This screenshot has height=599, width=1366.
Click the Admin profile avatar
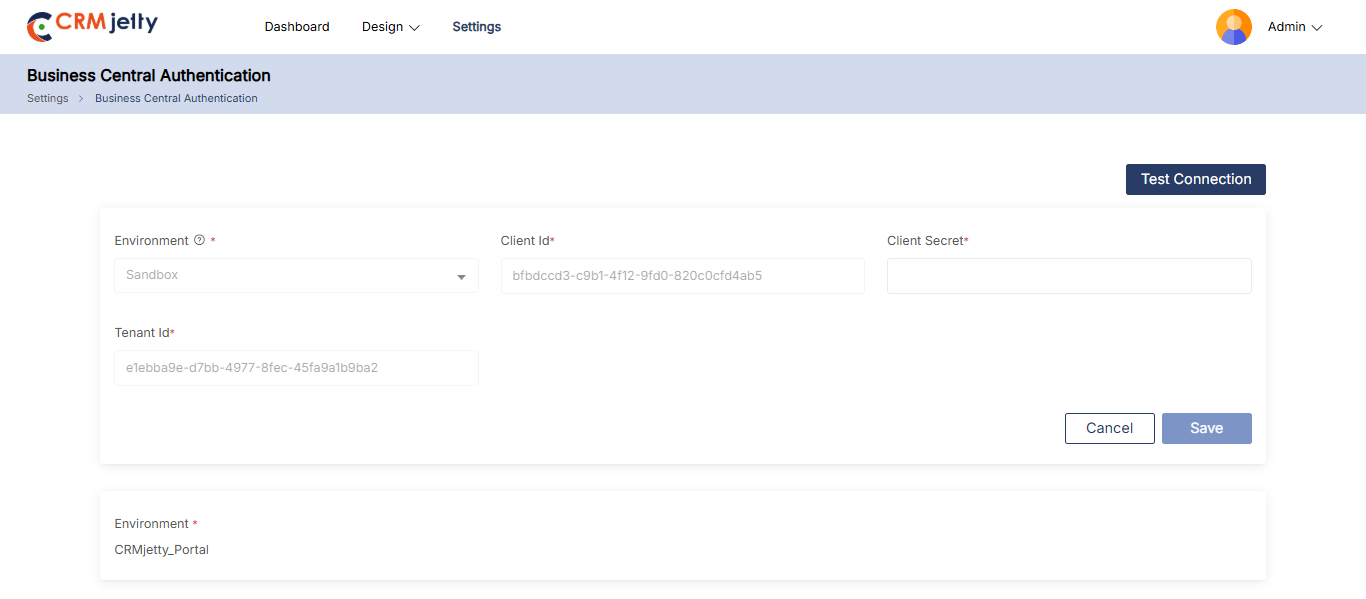(1233, 27)
